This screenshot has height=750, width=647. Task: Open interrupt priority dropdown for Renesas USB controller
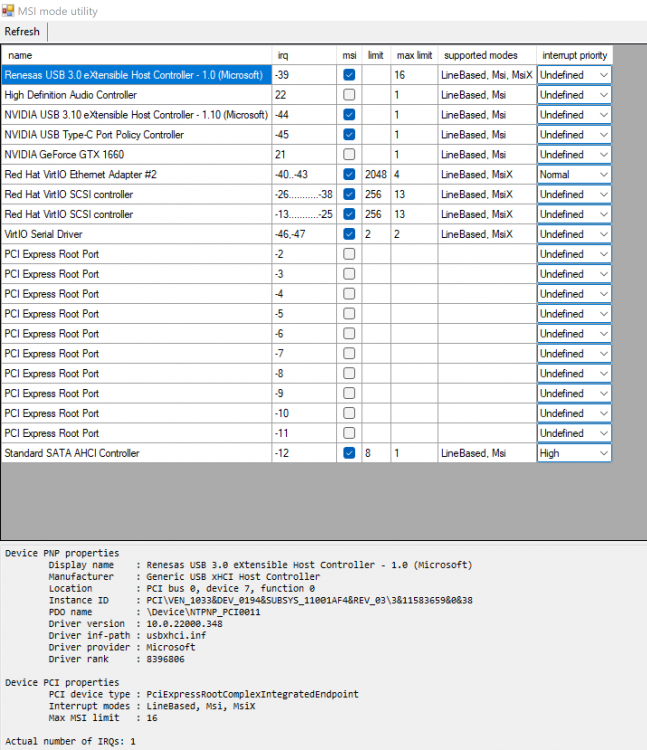tap(574, 75)
